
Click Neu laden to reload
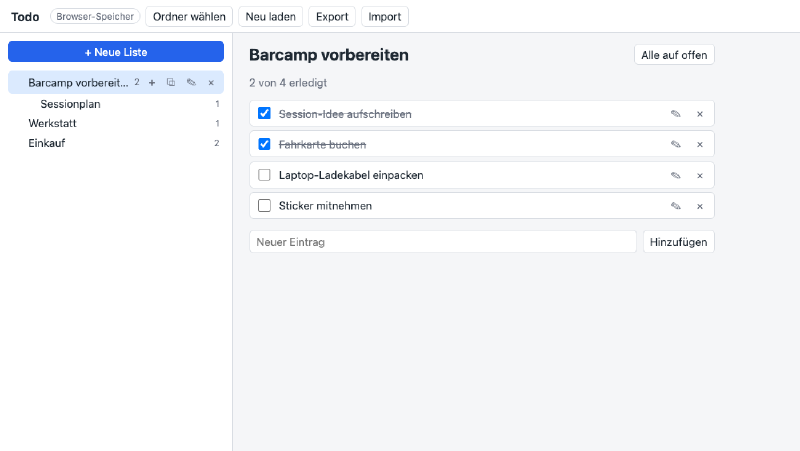(270, 16)
